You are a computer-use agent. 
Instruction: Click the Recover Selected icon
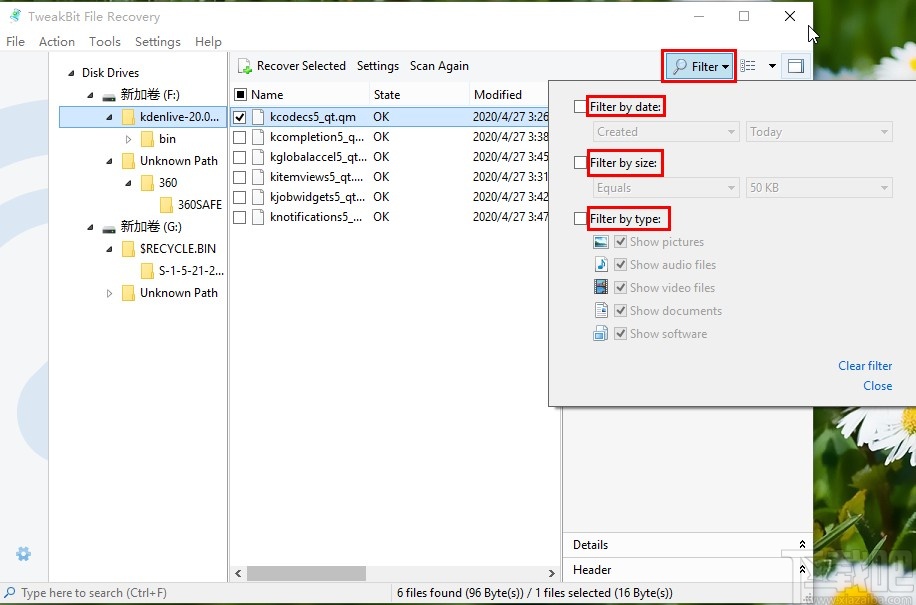[x=245, y=66]
